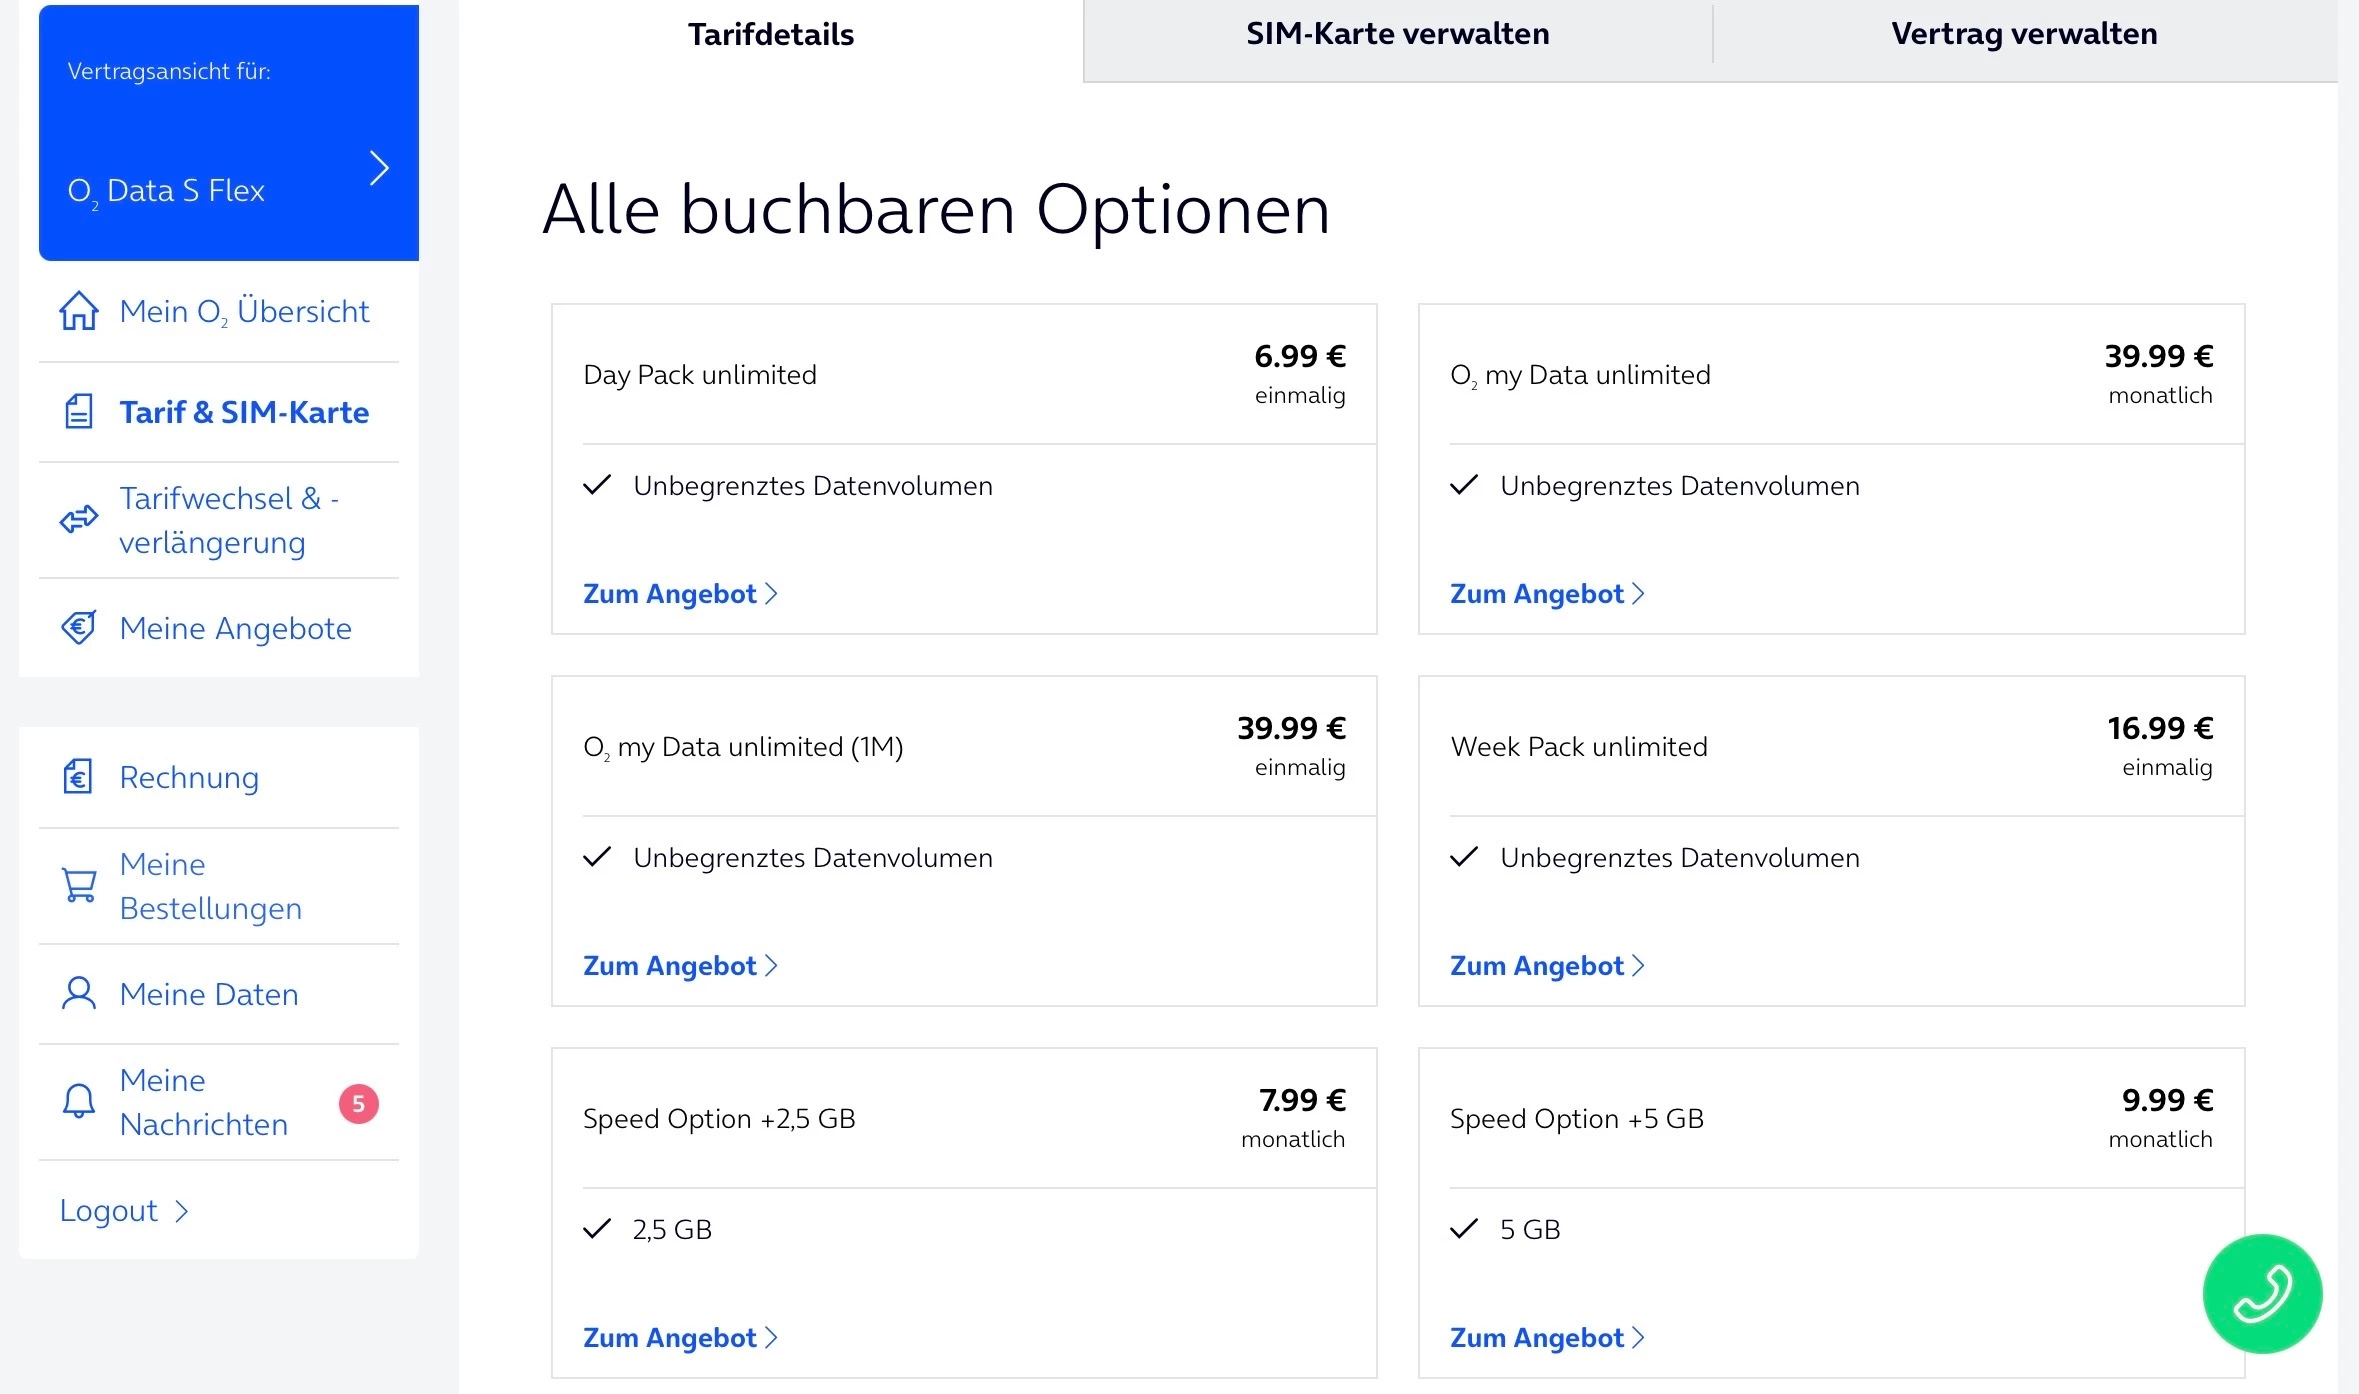Click the euro tag icon for Meine Angebote
The height and width of the screenshot is (1394, 2359).
pos(79,628)
